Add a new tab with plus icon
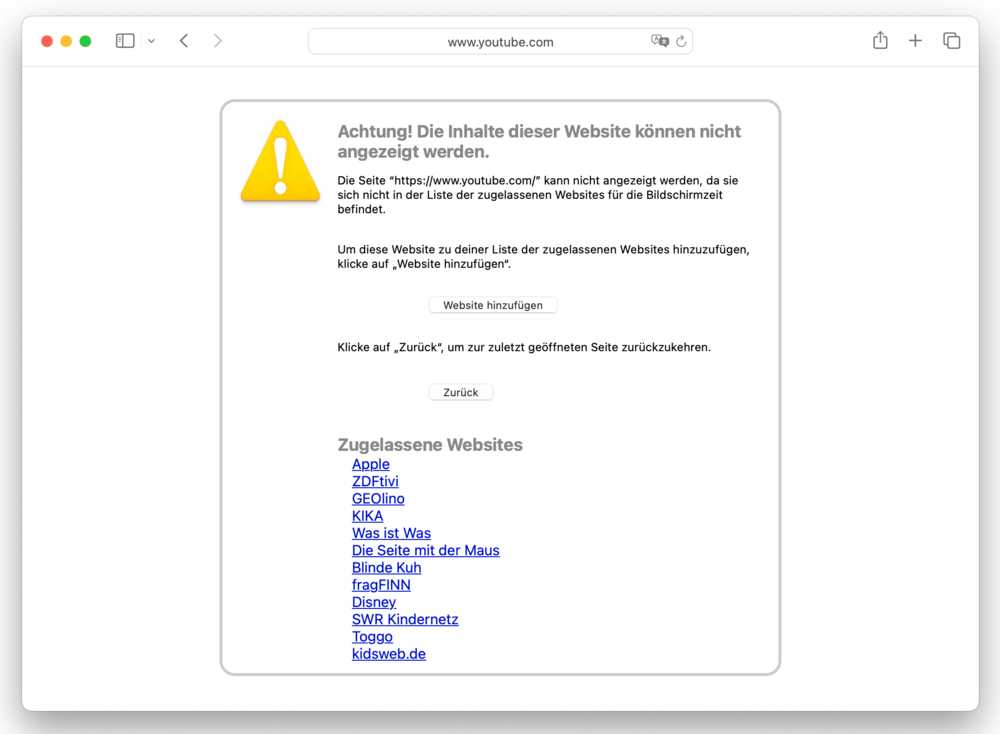The height and width of the screenshot is (734, 1000). click(915, 41)
